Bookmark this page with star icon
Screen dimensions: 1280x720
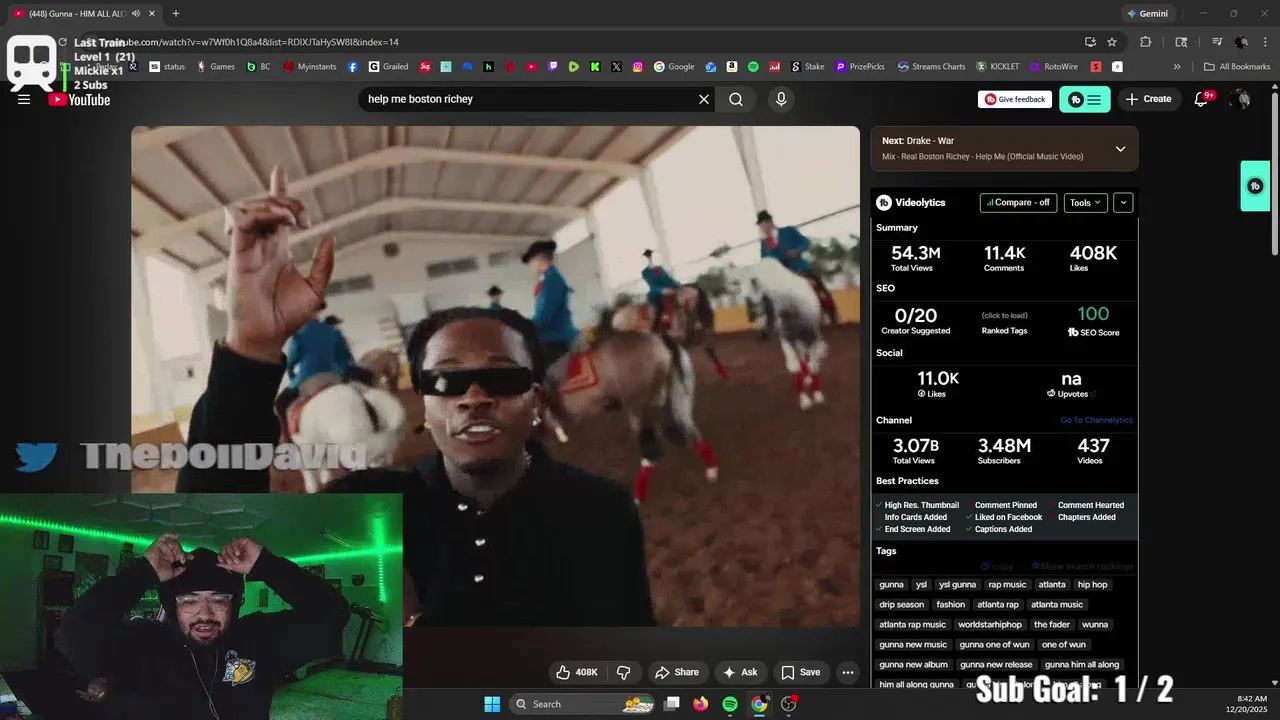pos(1112,42)
